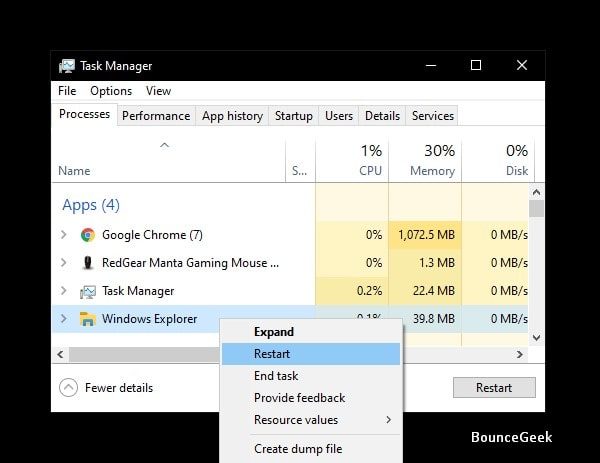Viewport: 600px width, 463px height.
Task: Switch to the App history tab
Action: (232, 116)
